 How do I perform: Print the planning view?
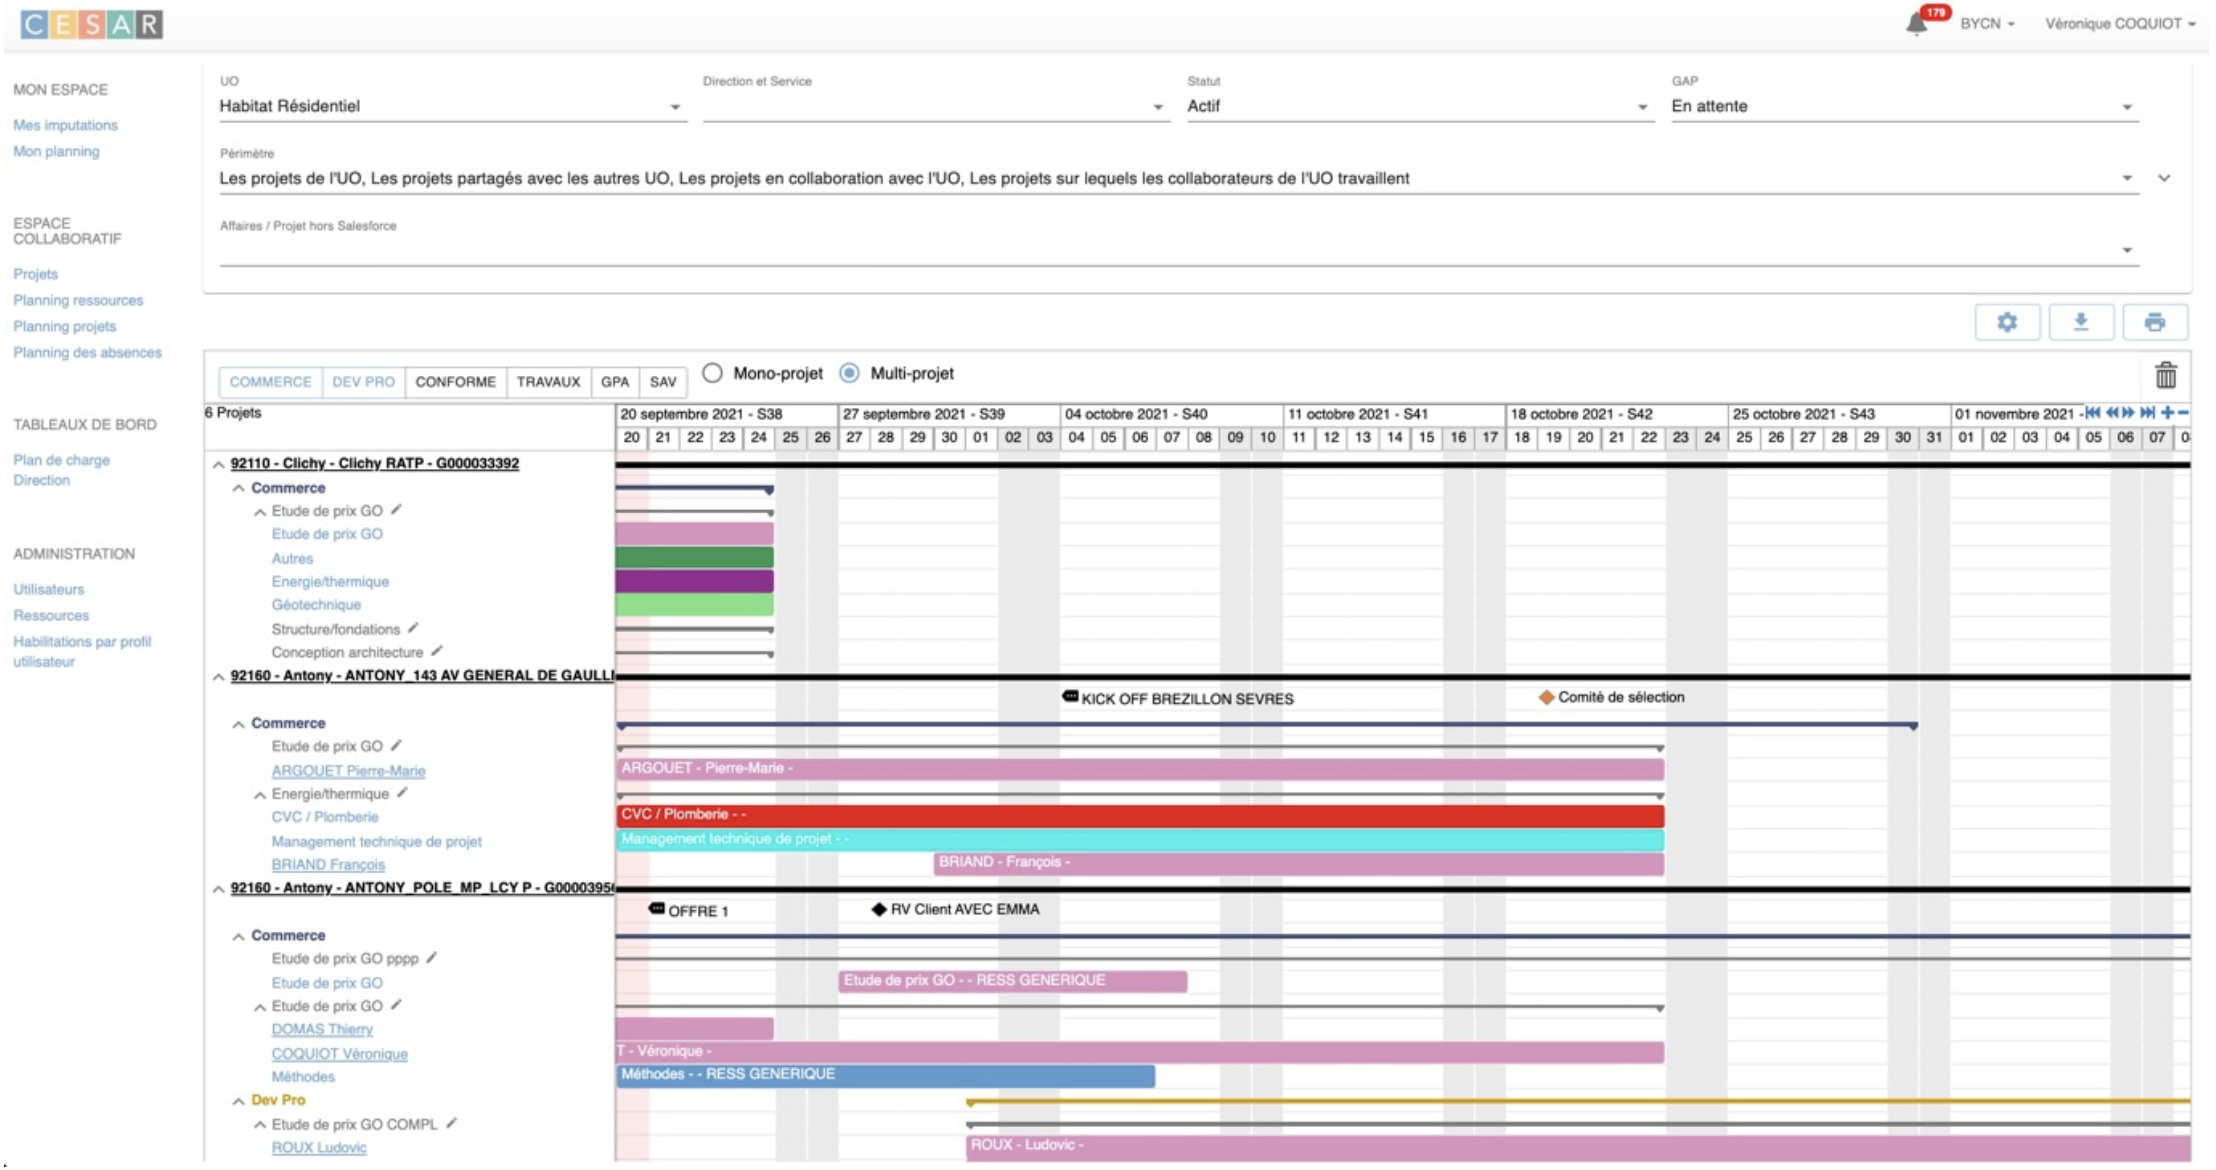coord(2155,322)
